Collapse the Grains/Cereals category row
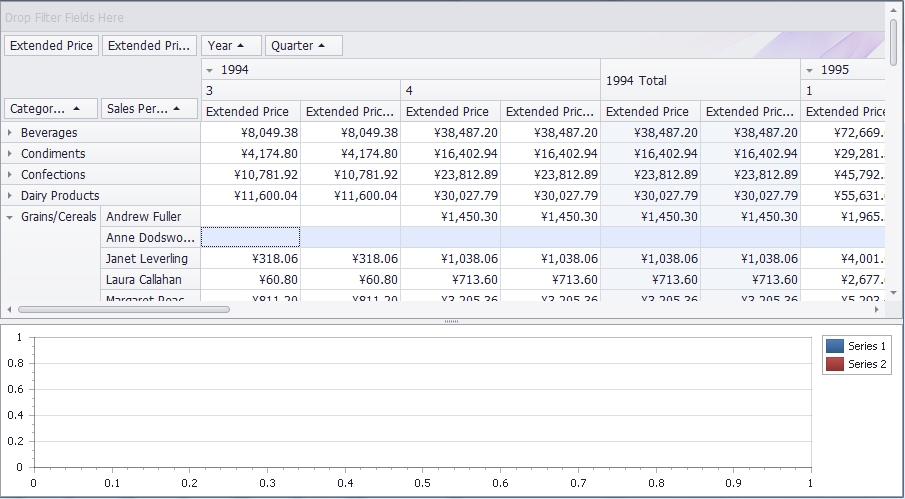The image size is (905, 499). click(x=9, y=217)
